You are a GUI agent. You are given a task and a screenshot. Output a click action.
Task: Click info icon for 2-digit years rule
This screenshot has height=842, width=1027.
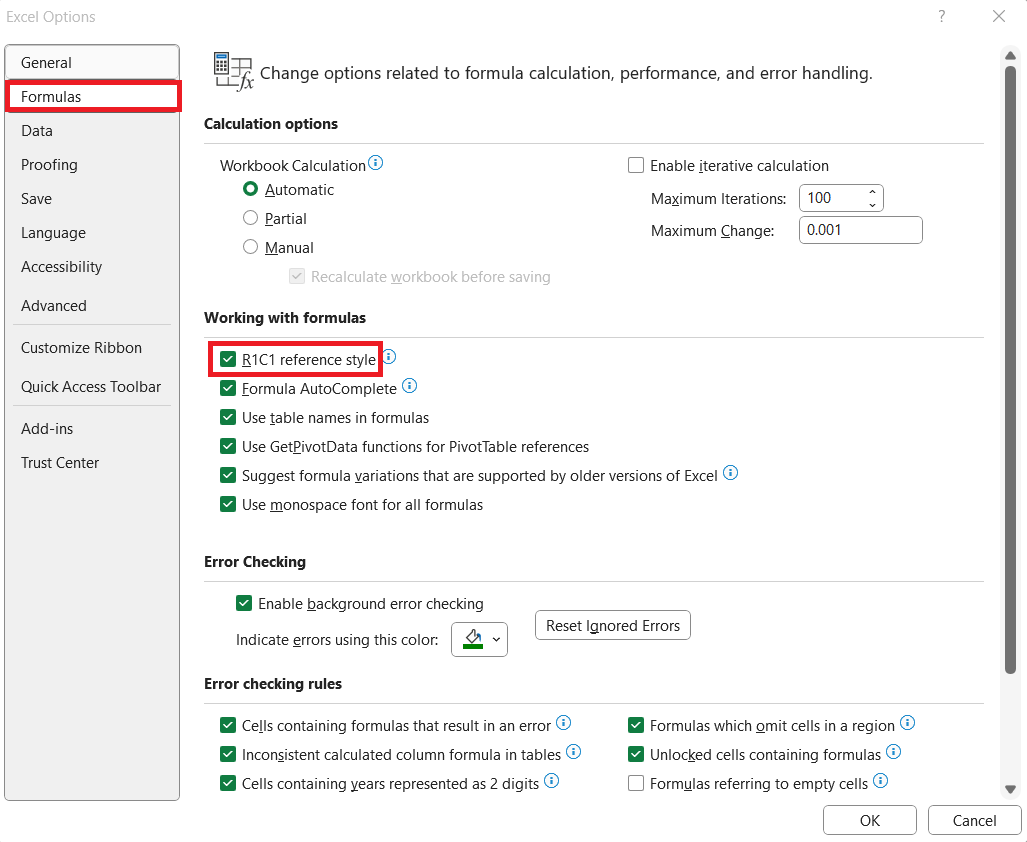coord(551,780)
